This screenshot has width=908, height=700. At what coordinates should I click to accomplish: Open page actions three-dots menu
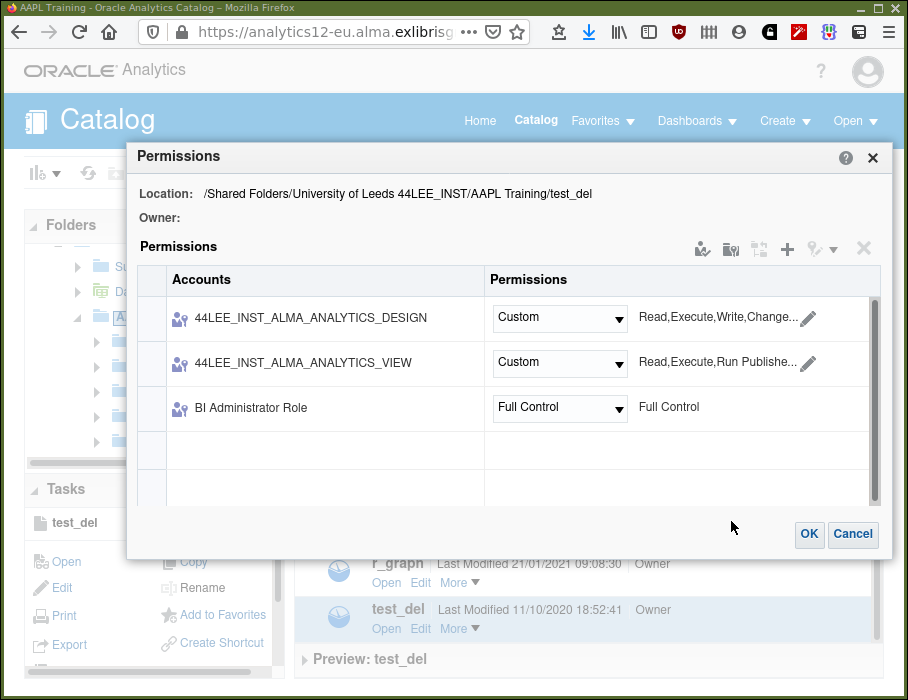coord(468,32)
